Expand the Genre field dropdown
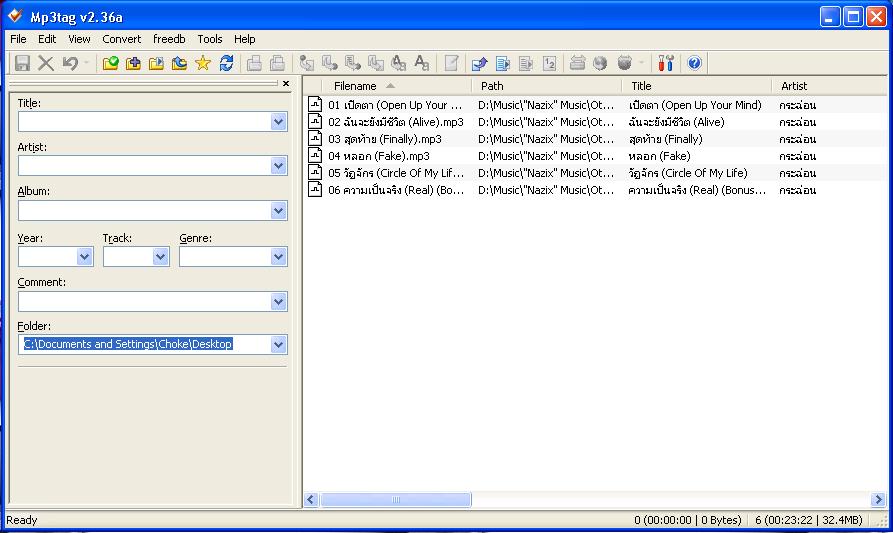The width and height of the screenshot is (893, 533). [x=278, y=256]
